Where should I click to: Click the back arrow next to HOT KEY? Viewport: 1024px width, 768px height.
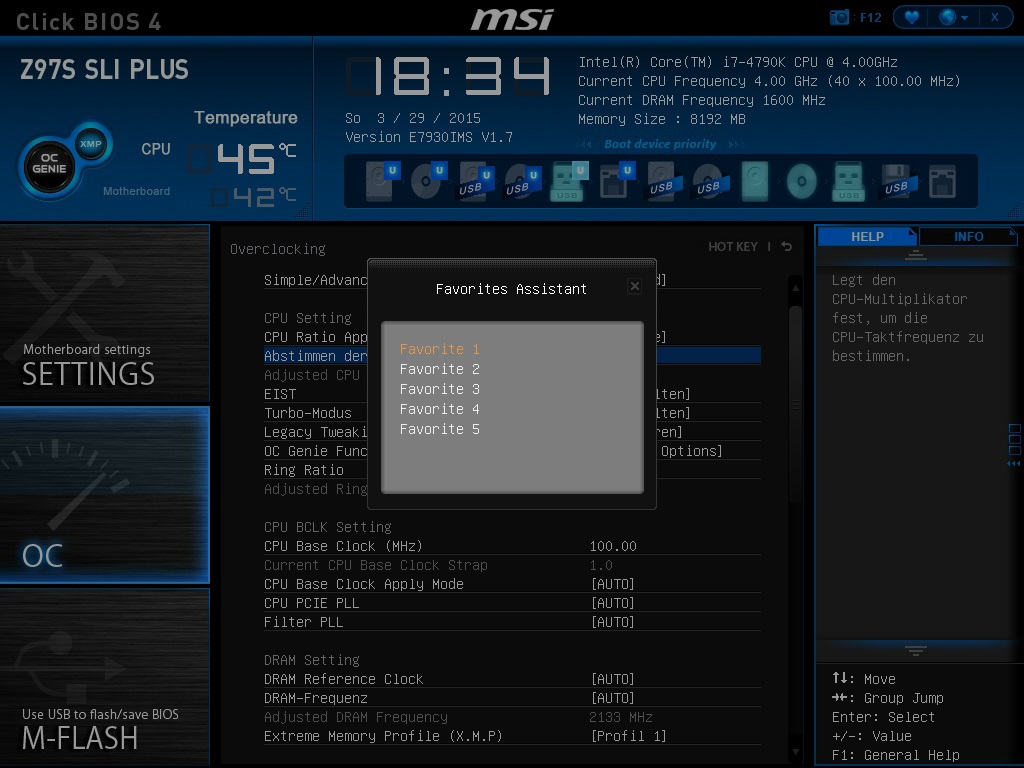pyautogui.click(x=787, y=247)
